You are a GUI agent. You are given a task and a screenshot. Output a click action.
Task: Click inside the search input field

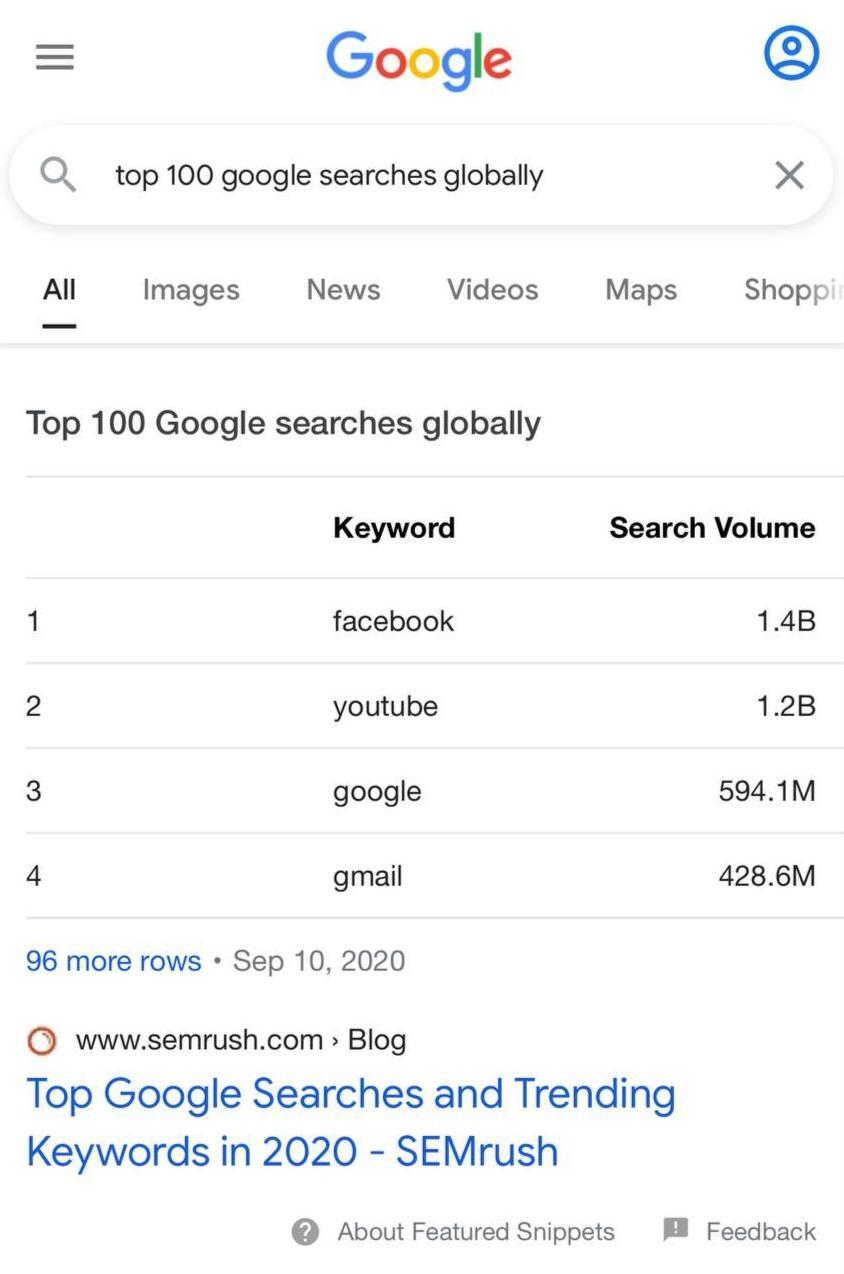pos(400,174)
